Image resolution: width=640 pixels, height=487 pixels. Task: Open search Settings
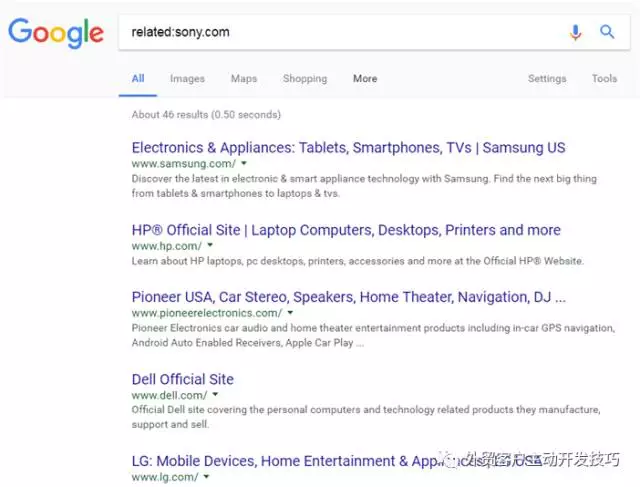pyautogui.click(x=547, y=78)
